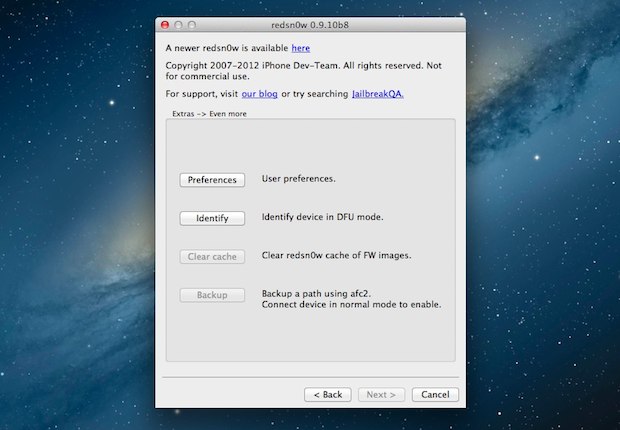
Task: Click the disabled Backup button
Action: pos(212,295)
